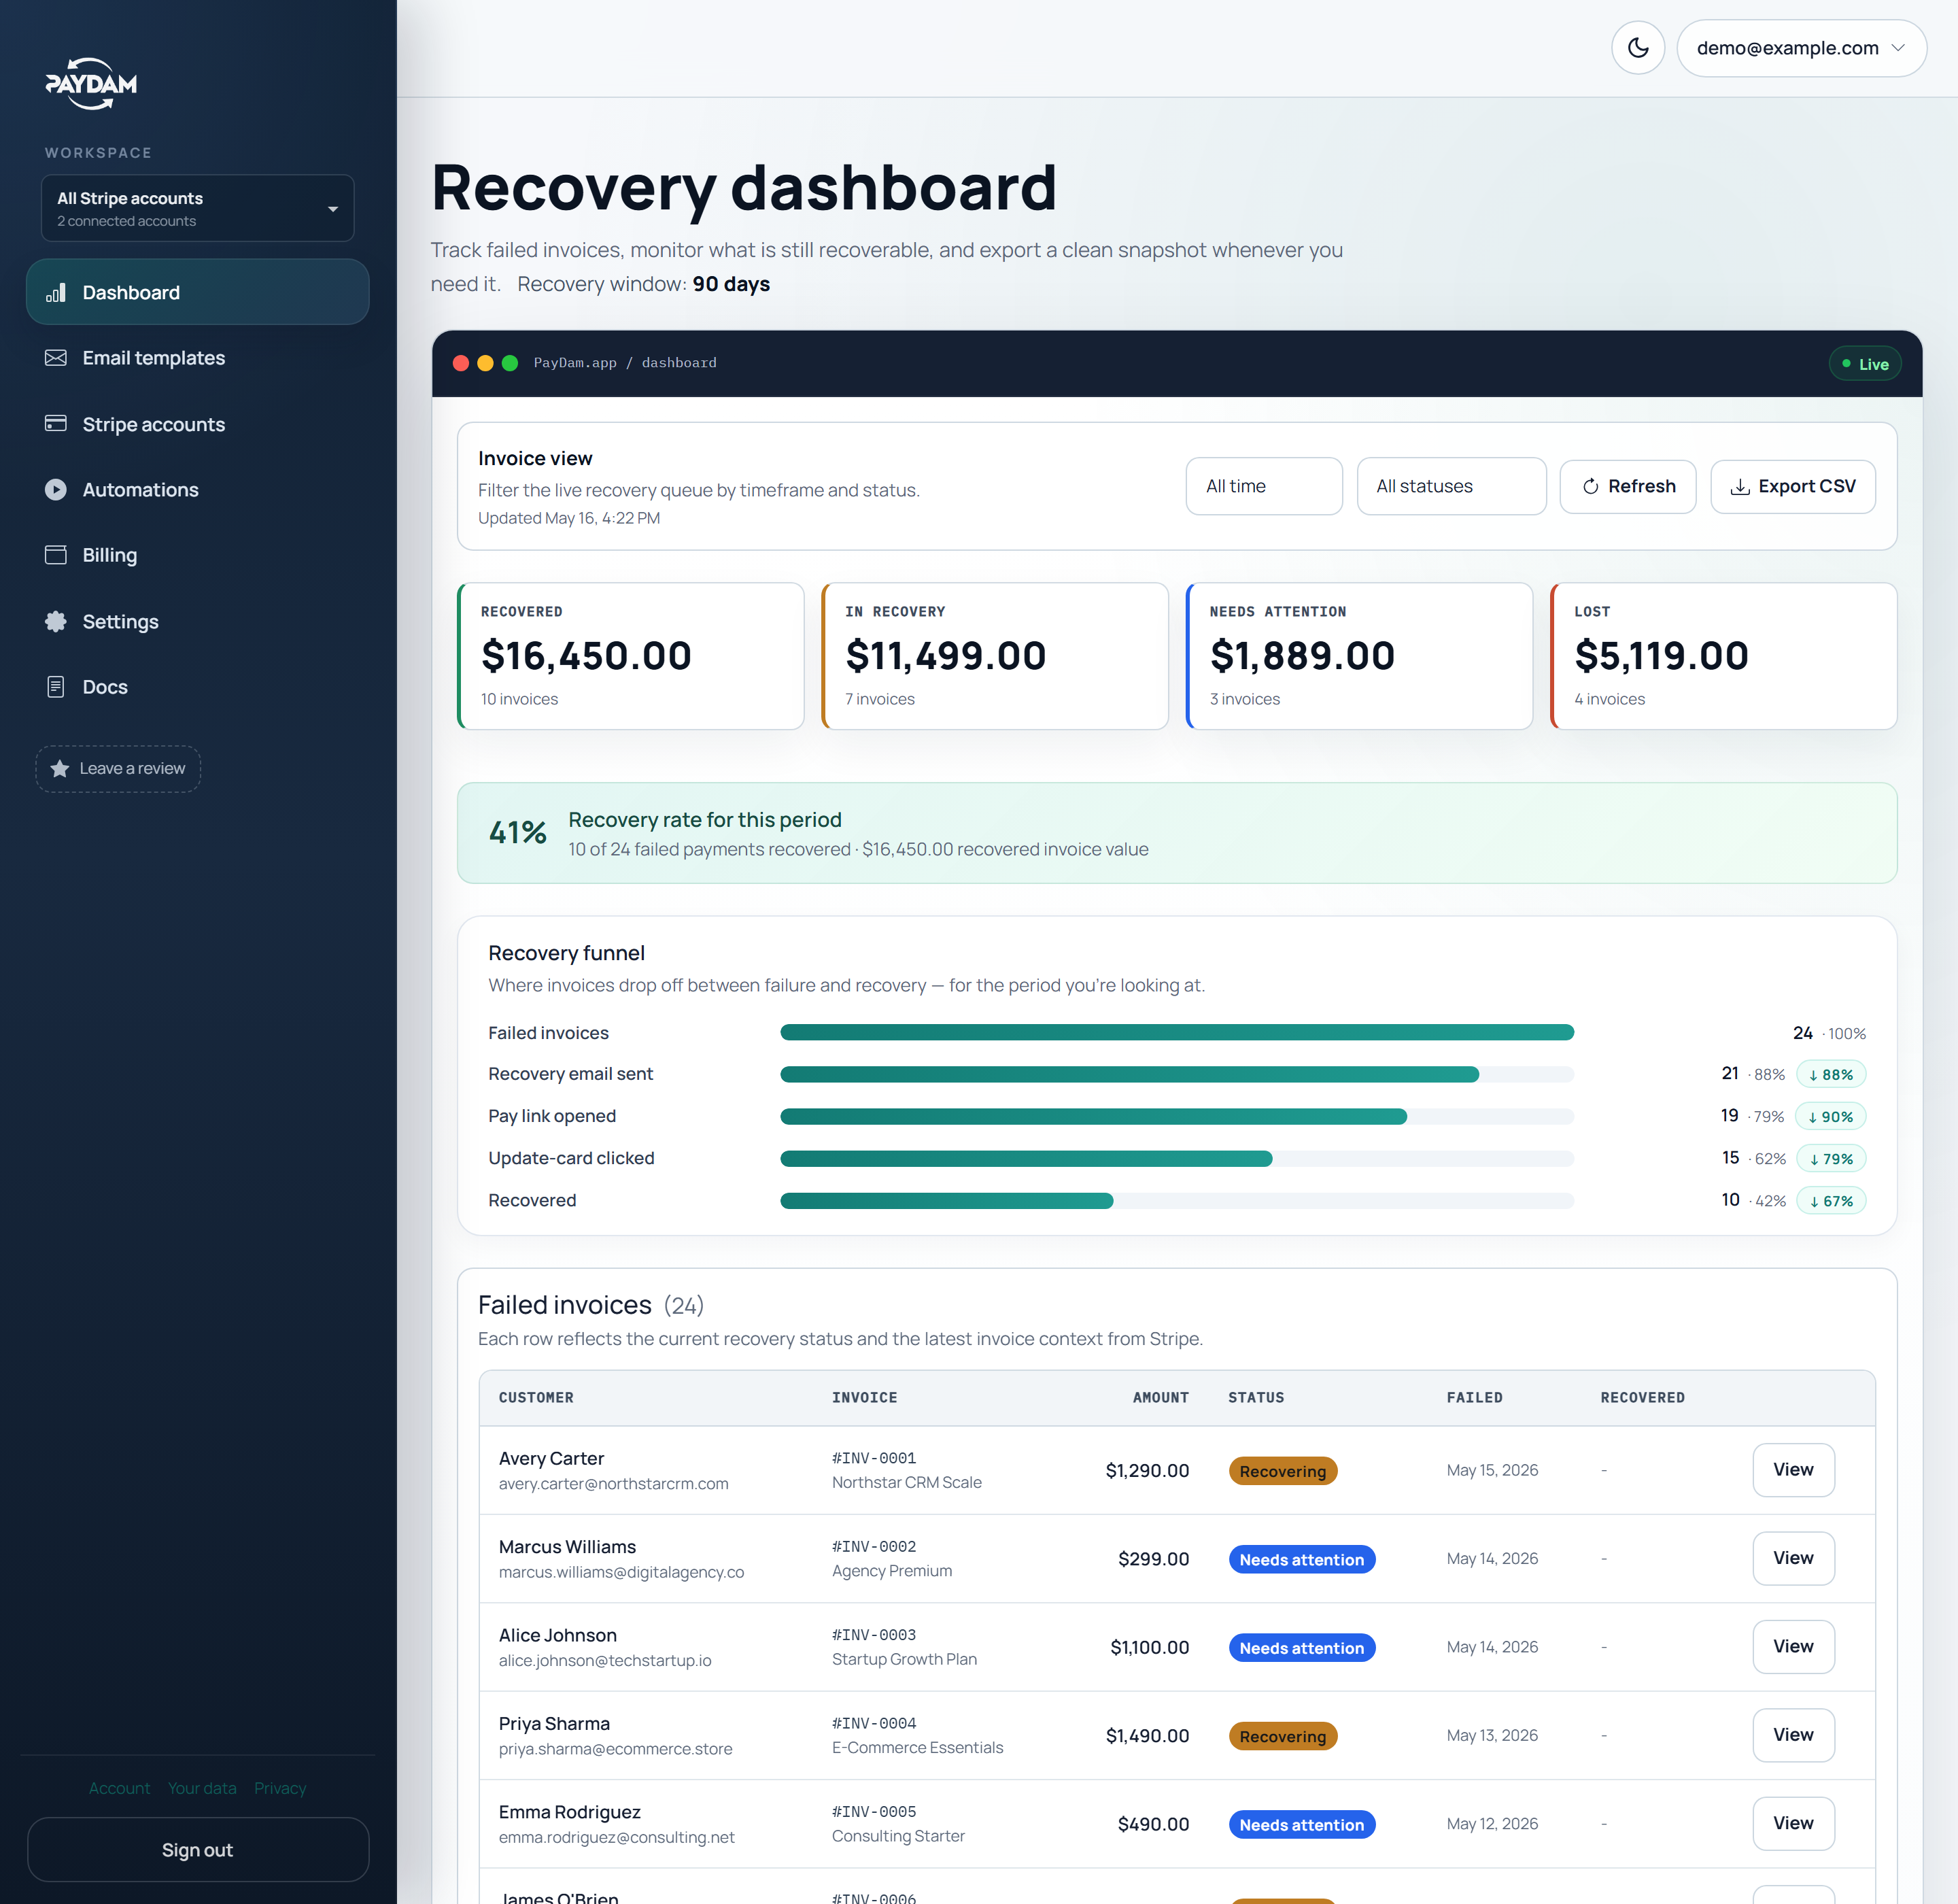View Avery Carter's invoice
Image resolution: width=1958 pixels, height=1904 pixels.
pos(1793,1469)
